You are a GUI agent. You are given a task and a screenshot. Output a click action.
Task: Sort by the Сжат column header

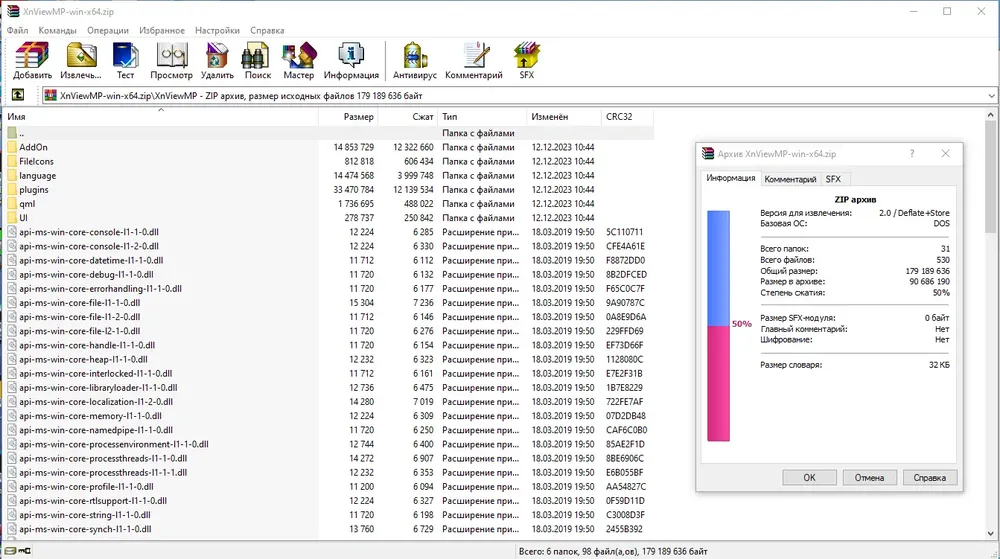(x=408, y=117)
